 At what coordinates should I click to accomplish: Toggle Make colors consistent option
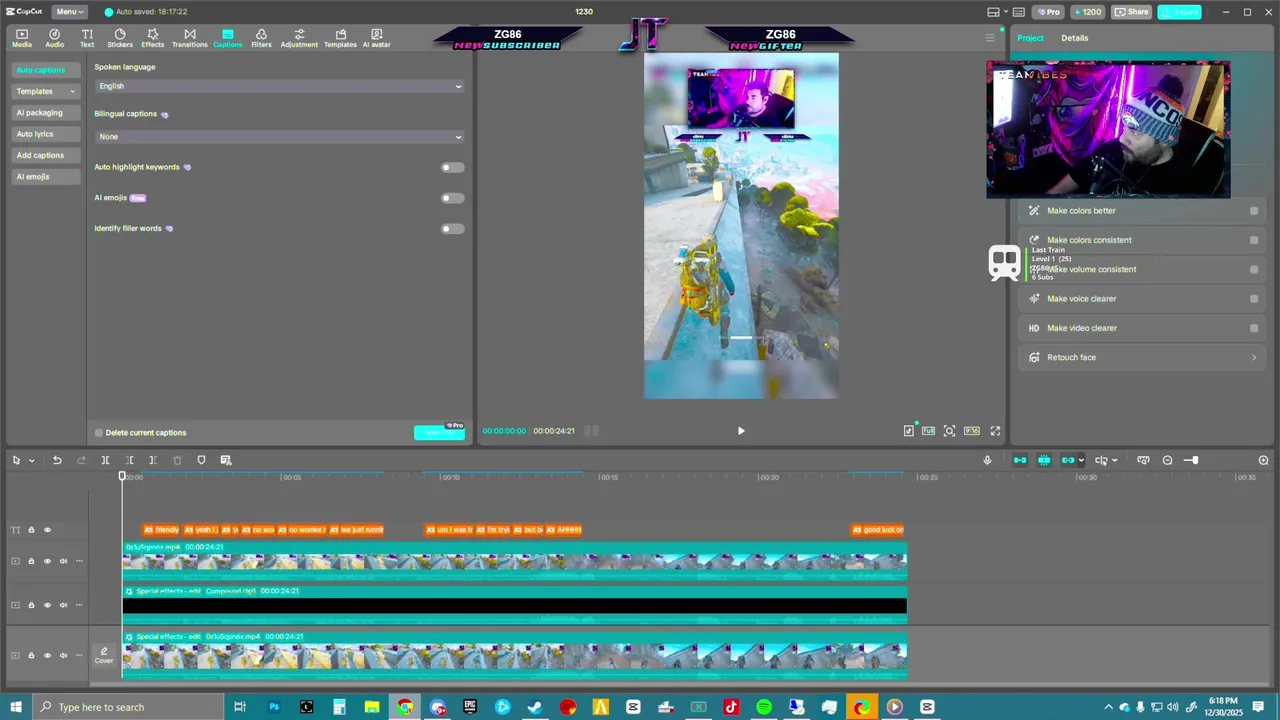tap(1254, 240)
